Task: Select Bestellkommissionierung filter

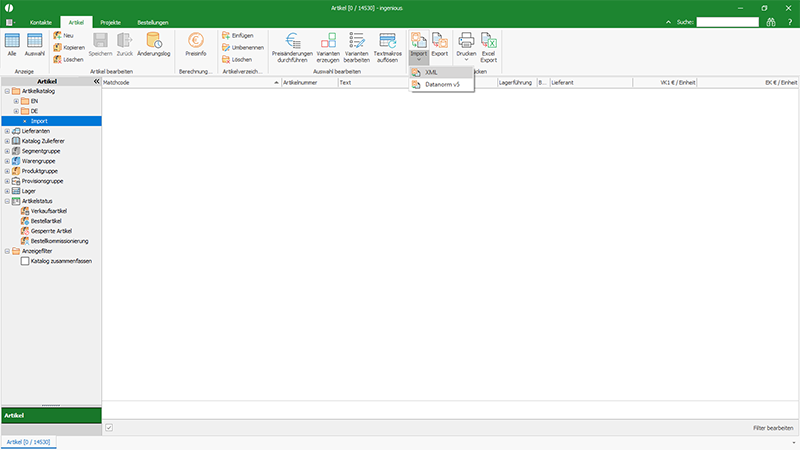Action: pos(59,241)
